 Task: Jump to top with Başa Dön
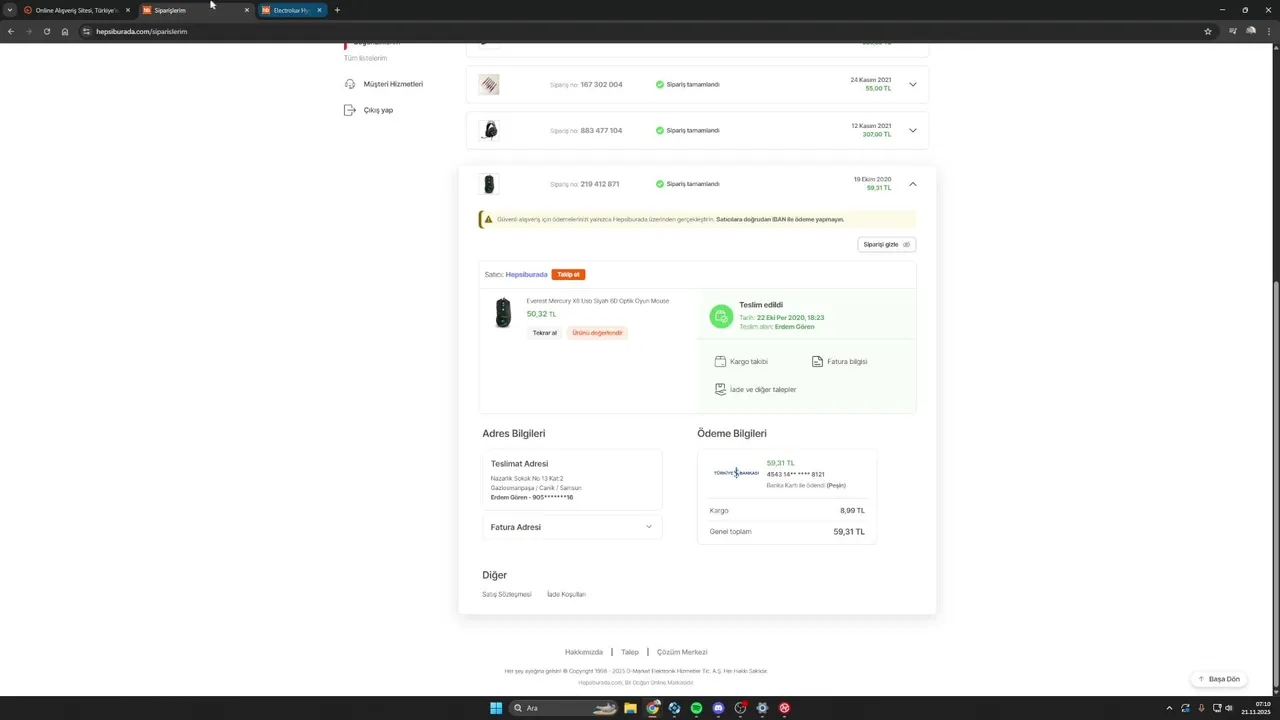[x=1219, y=679]
